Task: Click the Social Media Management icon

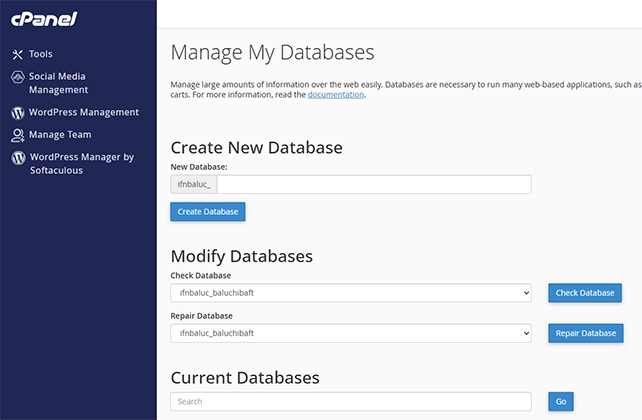Action: (18, 77)
